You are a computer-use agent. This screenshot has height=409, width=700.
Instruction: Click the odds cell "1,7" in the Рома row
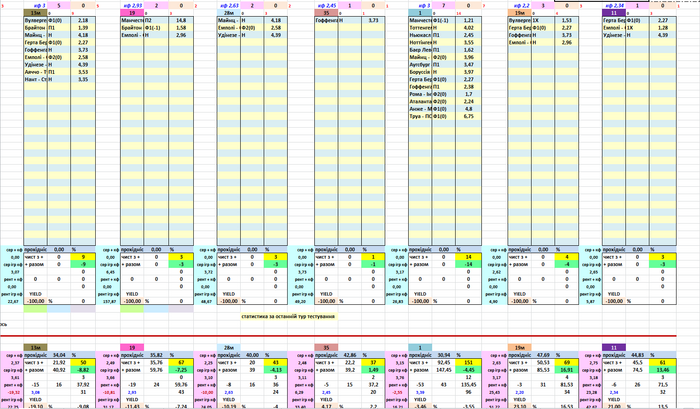469,94
